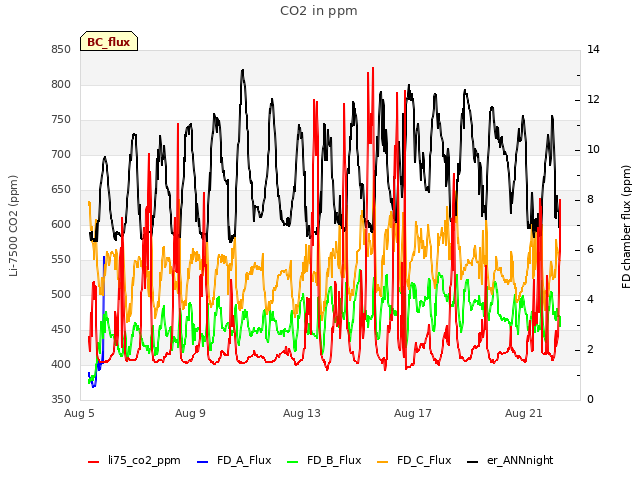Screen dimensions: 640x480
Task: Click the 450 left-axis tick label
Action: 61,329
